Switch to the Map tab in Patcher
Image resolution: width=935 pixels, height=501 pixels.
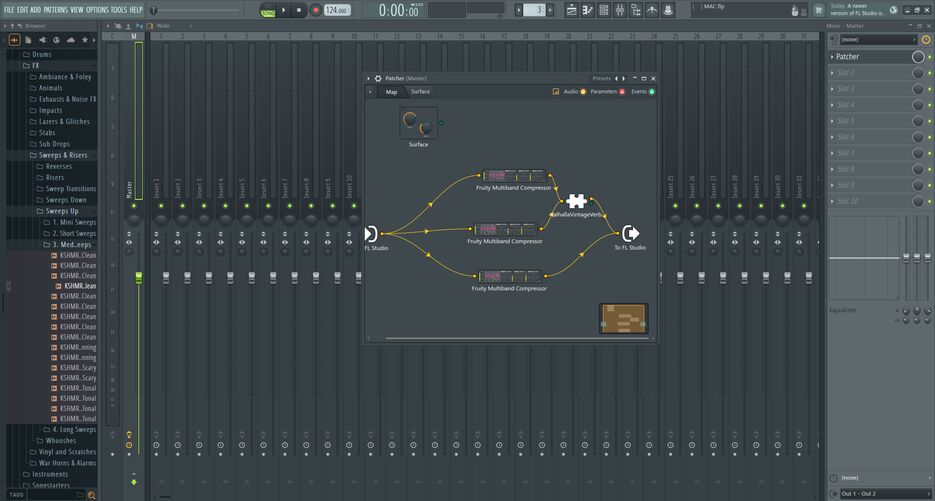[391, 92]
